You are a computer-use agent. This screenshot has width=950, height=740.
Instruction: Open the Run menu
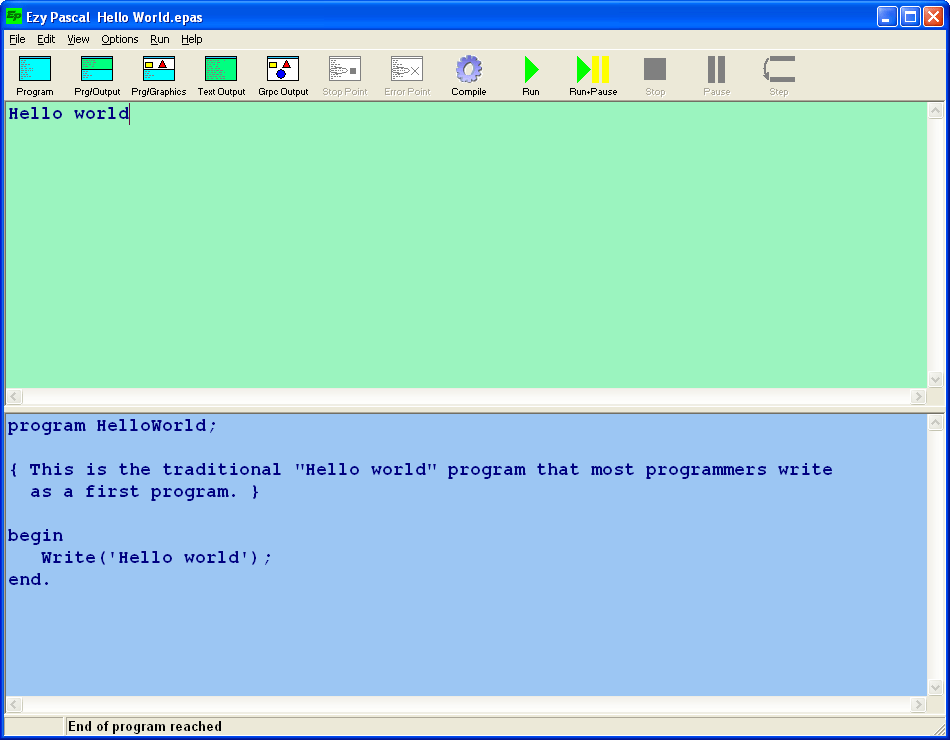(159, 39)
